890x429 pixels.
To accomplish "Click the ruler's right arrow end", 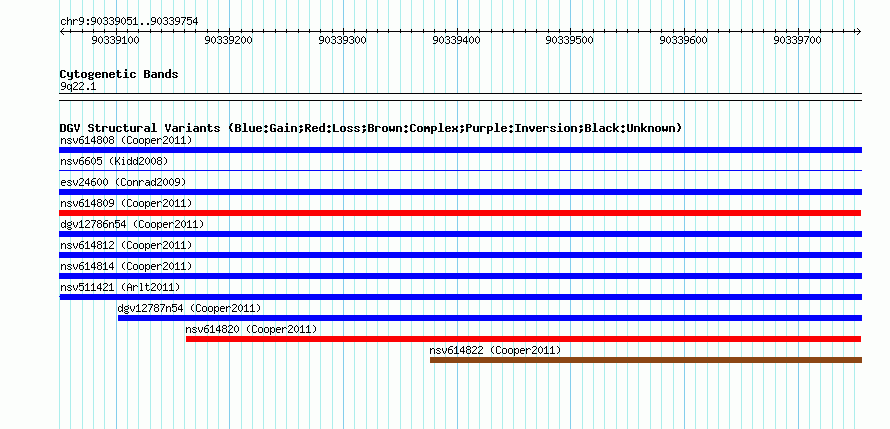I will tap(858, 31).
